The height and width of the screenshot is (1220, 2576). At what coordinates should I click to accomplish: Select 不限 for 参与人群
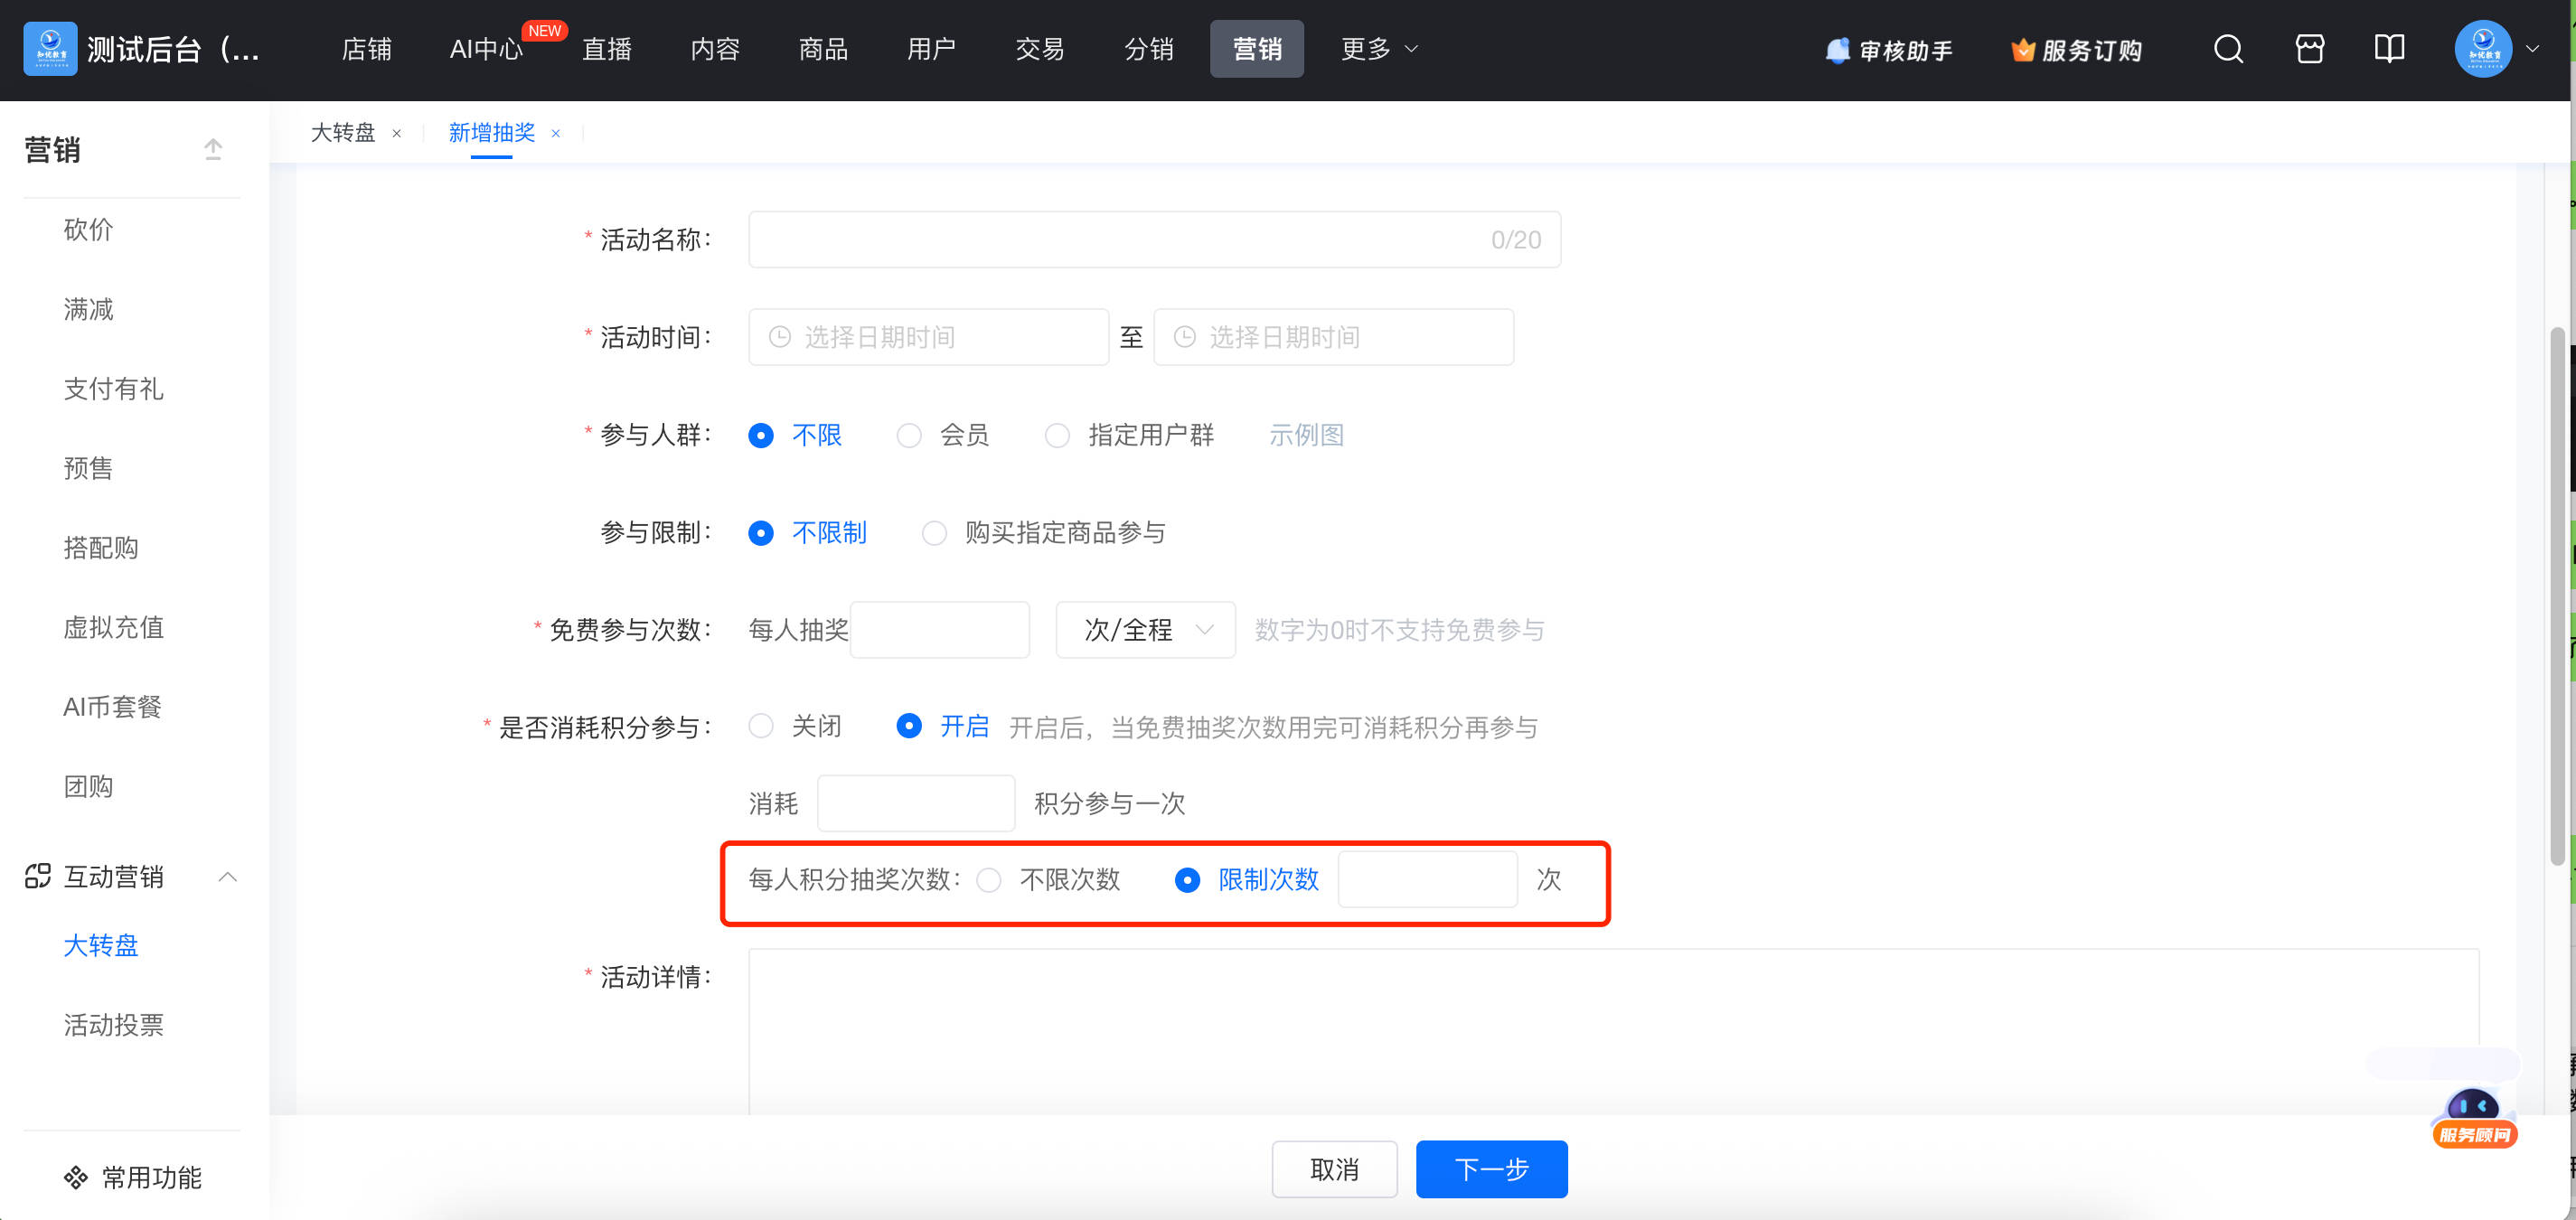(760, 435)
